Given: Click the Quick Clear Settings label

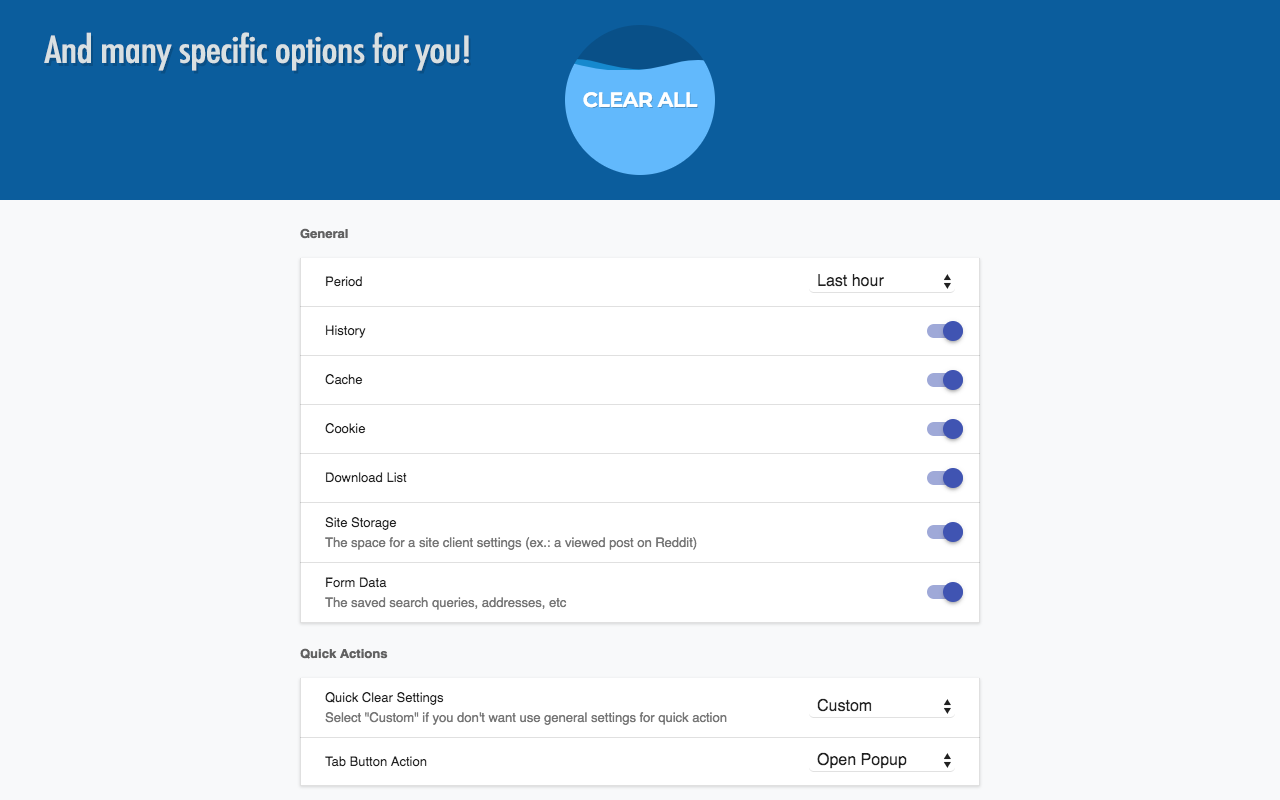Looking at the screenshot, I should 384,698.
